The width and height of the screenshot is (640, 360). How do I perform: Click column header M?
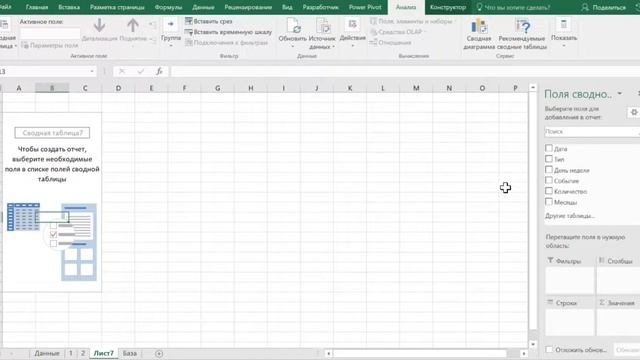[416, 88]
